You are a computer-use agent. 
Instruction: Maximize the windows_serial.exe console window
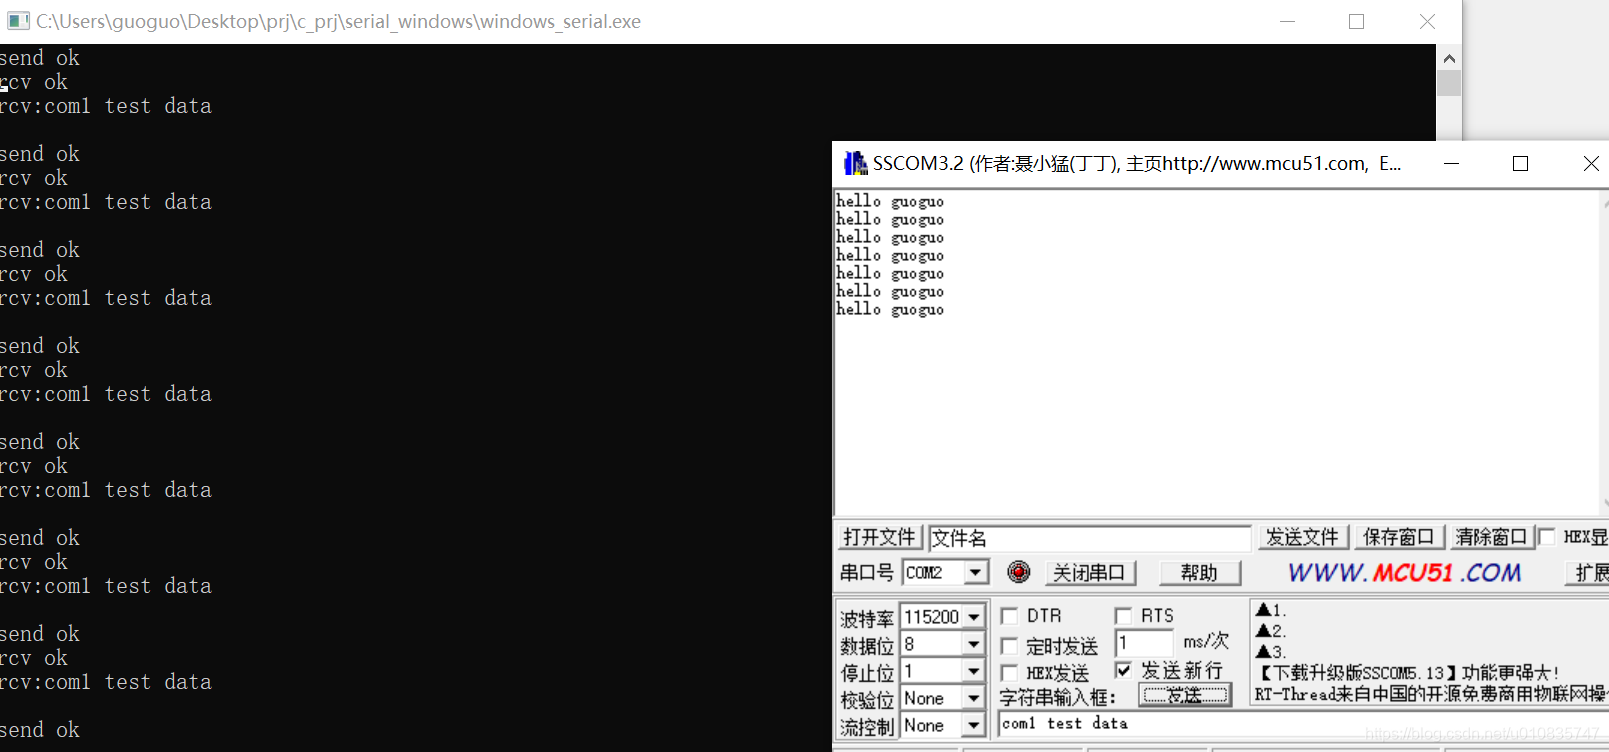[1356, 21]
